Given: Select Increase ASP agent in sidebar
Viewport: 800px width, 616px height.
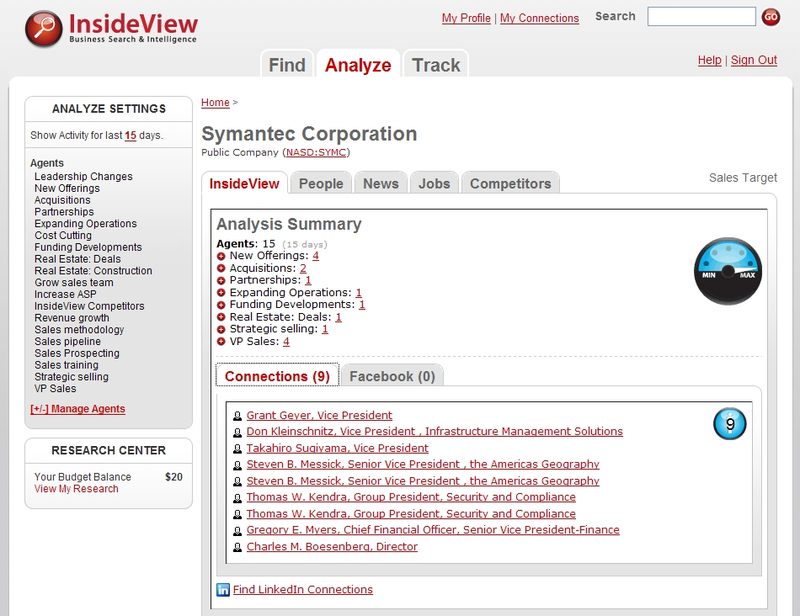Looking at the screenshot, I should point(65,294).
